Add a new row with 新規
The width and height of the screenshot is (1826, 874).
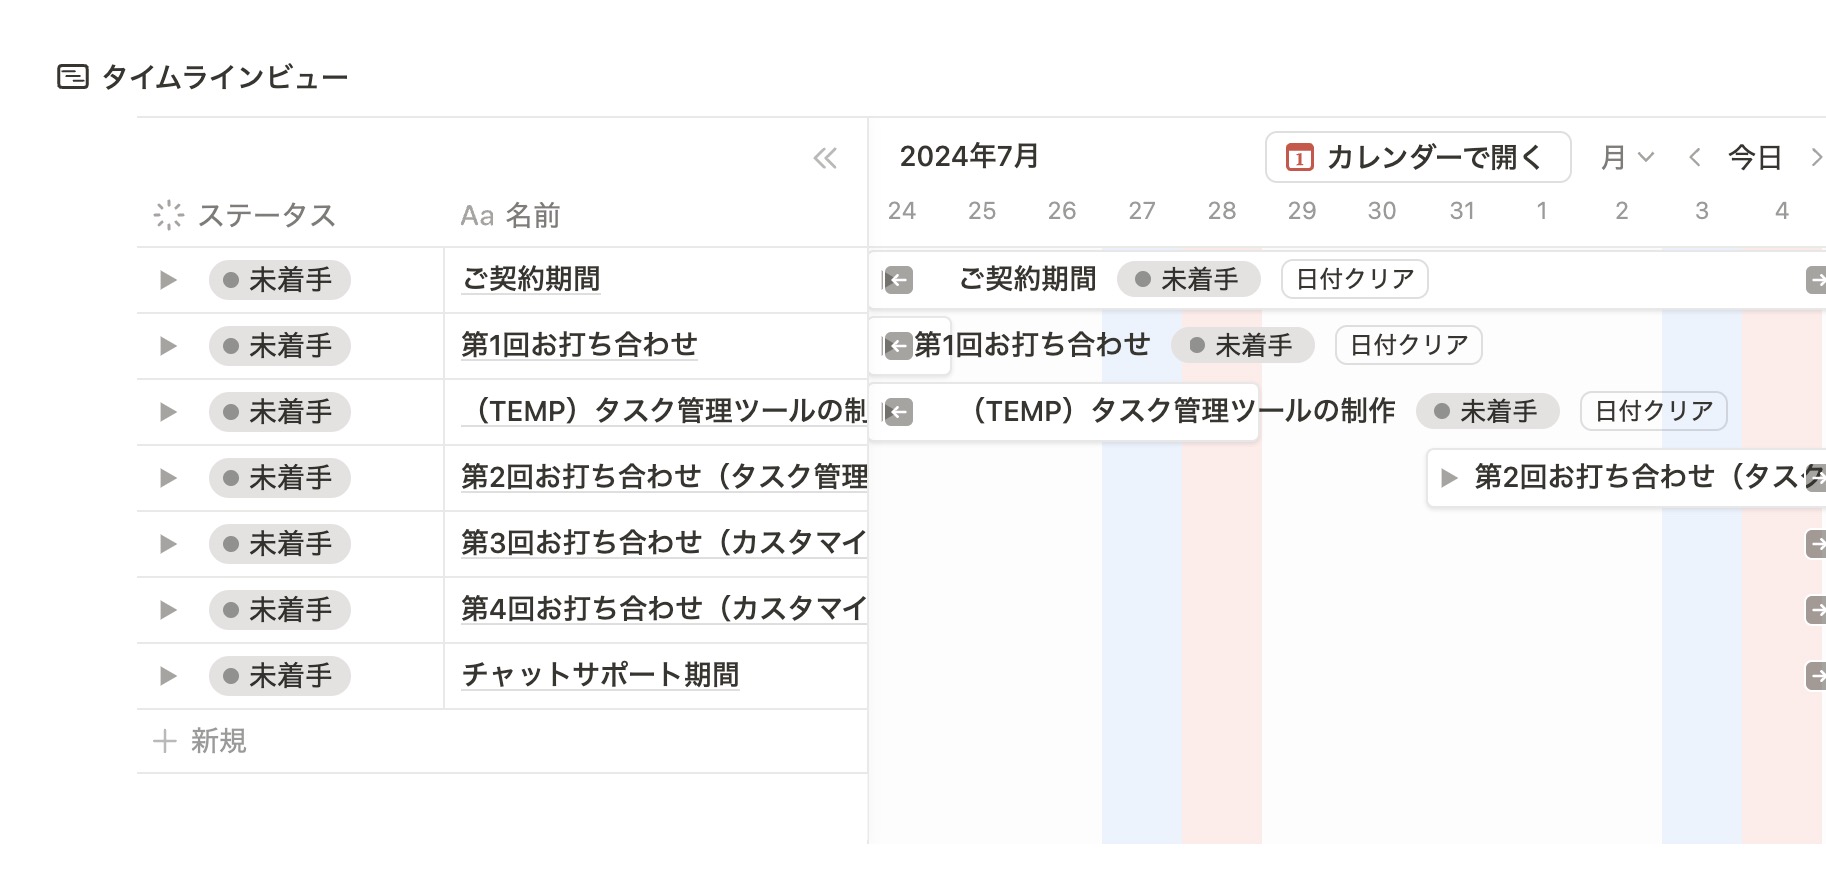click(x=200, y=741)
